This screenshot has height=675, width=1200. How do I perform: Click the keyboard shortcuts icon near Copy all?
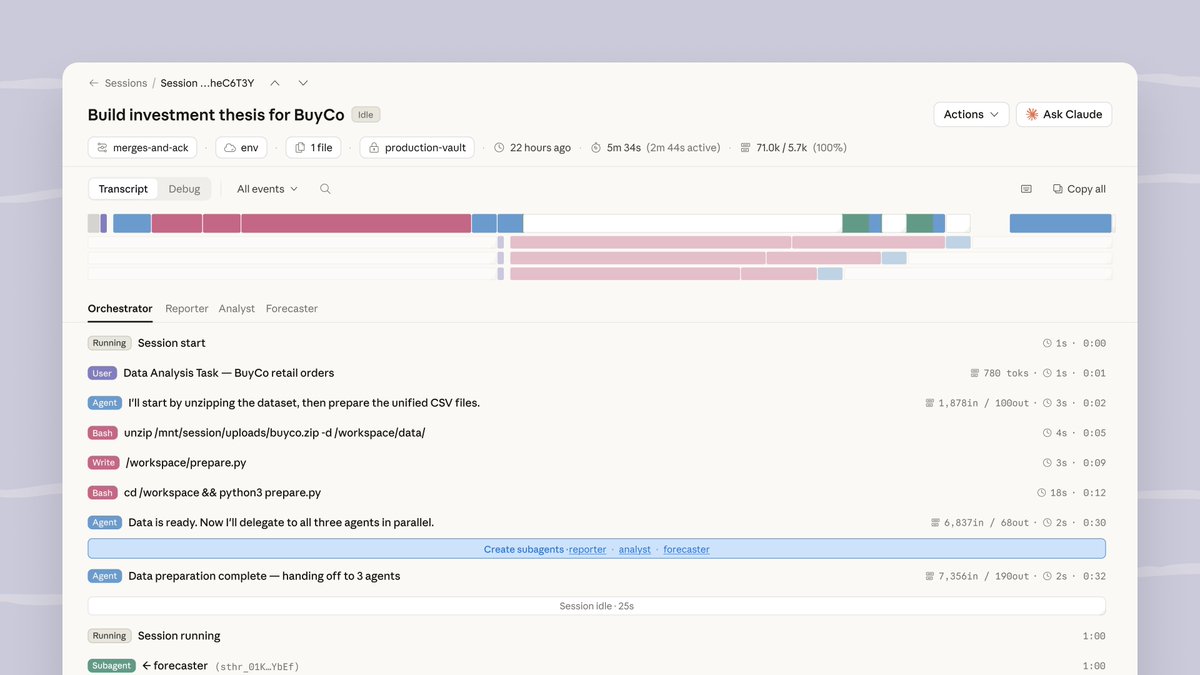[1026, 189]
